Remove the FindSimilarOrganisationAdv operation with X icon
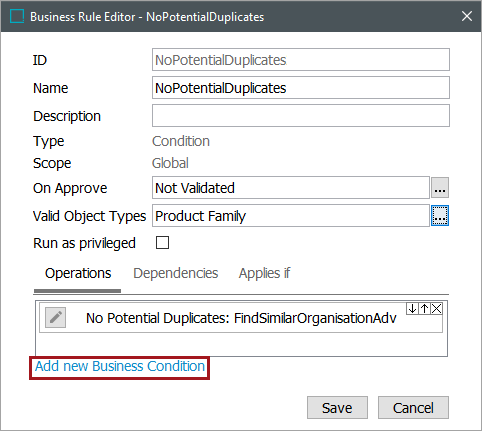The image size is (482, 431). coord(436,309)
